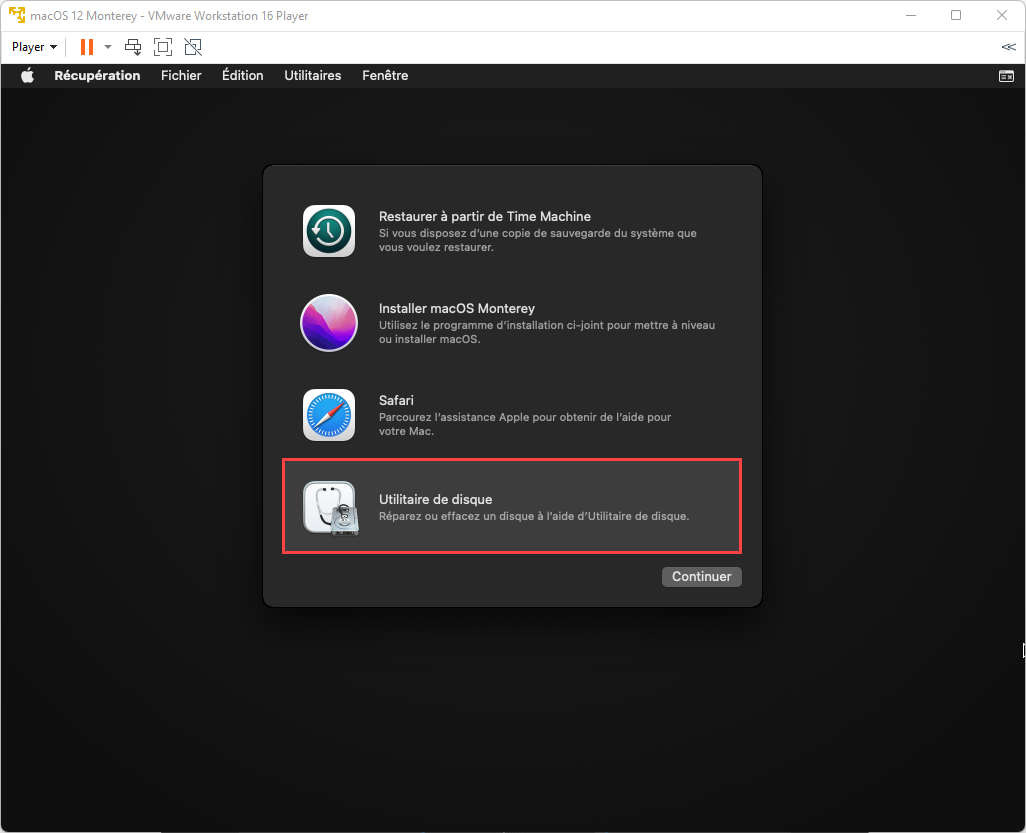1026x833 pixels.
Task: Open the Fichier menu
Action: (x=181, y=76)
